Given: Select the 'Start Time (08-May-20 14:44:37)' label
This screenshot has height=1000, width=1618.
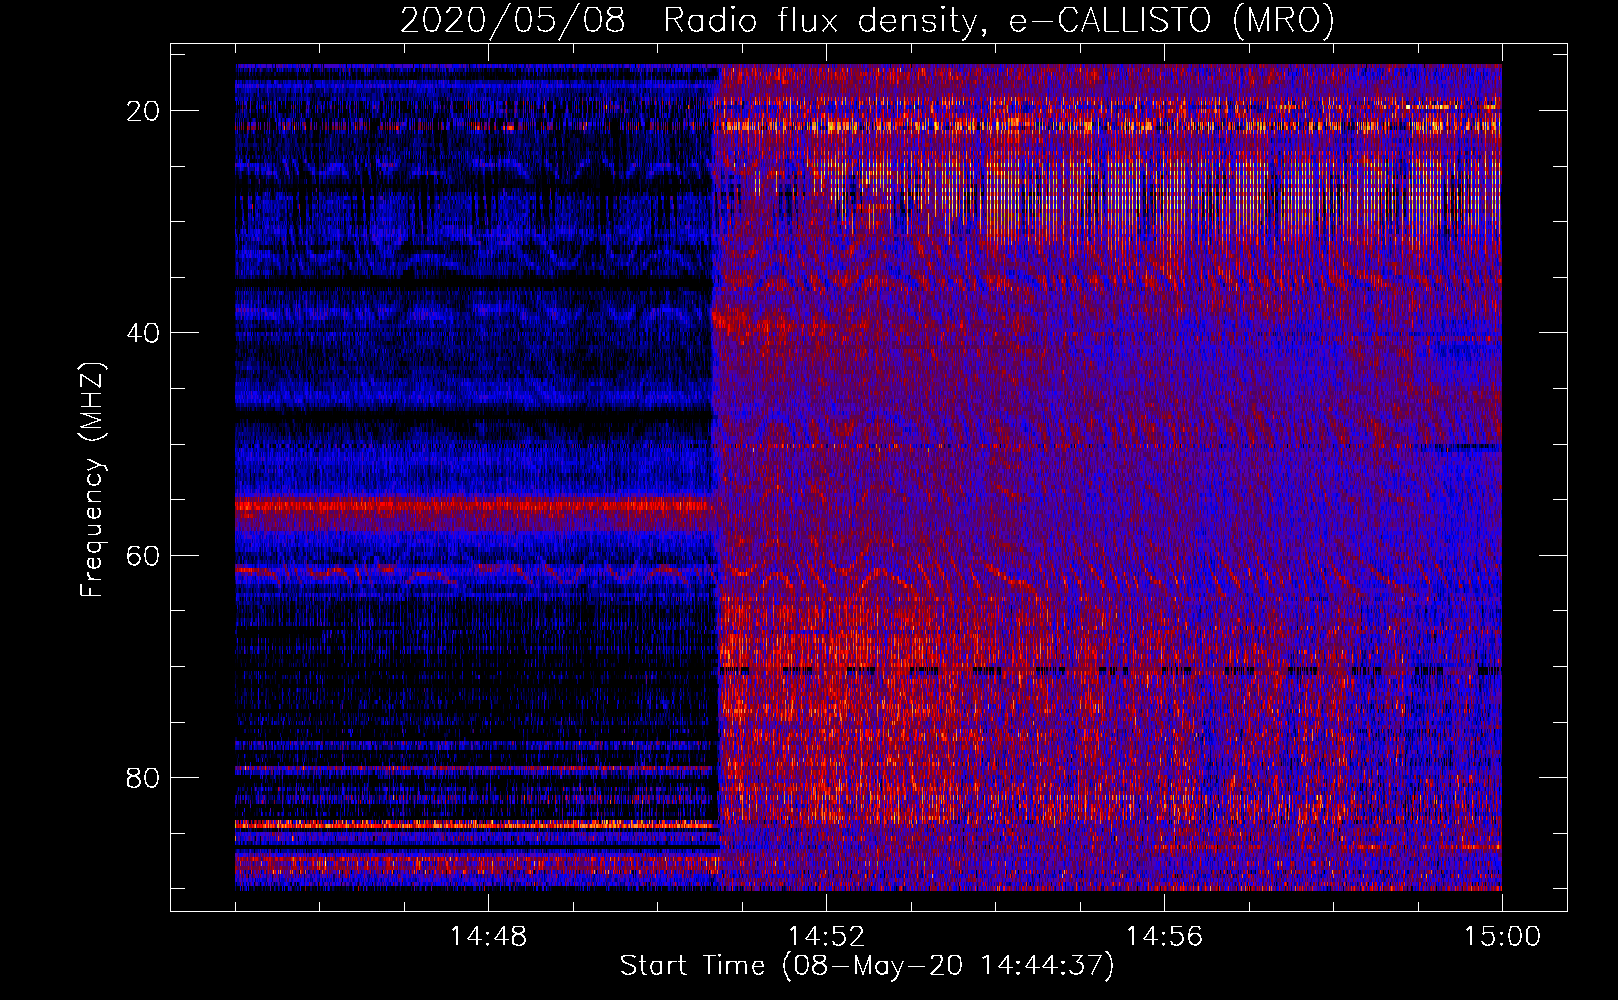Looking at the screenshot, I should pyautogui.click(x=867, y=966).
